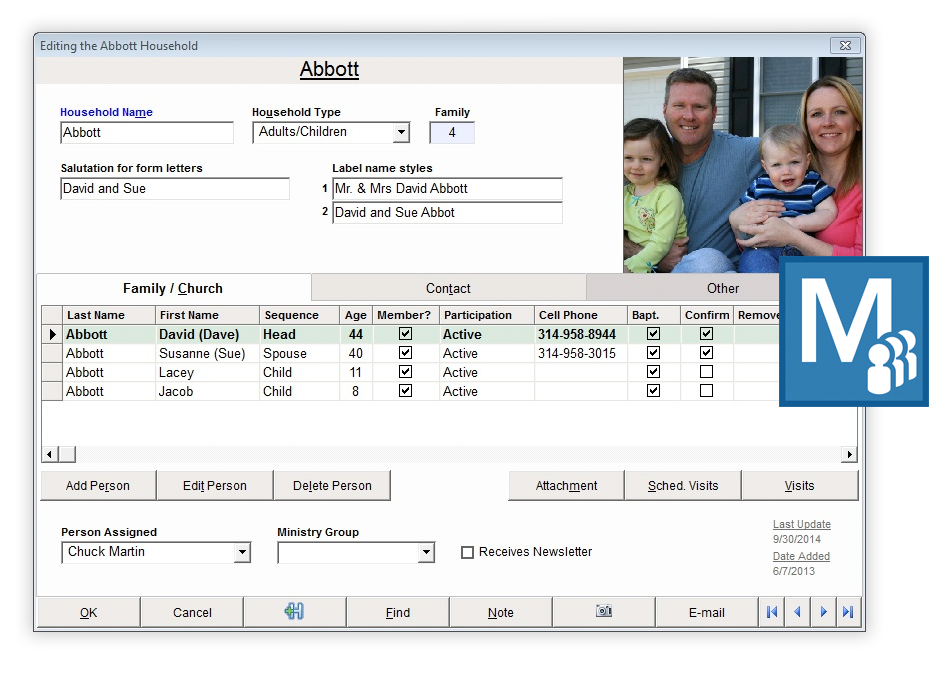
Task: Select the row indicator arrow for David
Action: pyautogui.click(x=50, y=334)
